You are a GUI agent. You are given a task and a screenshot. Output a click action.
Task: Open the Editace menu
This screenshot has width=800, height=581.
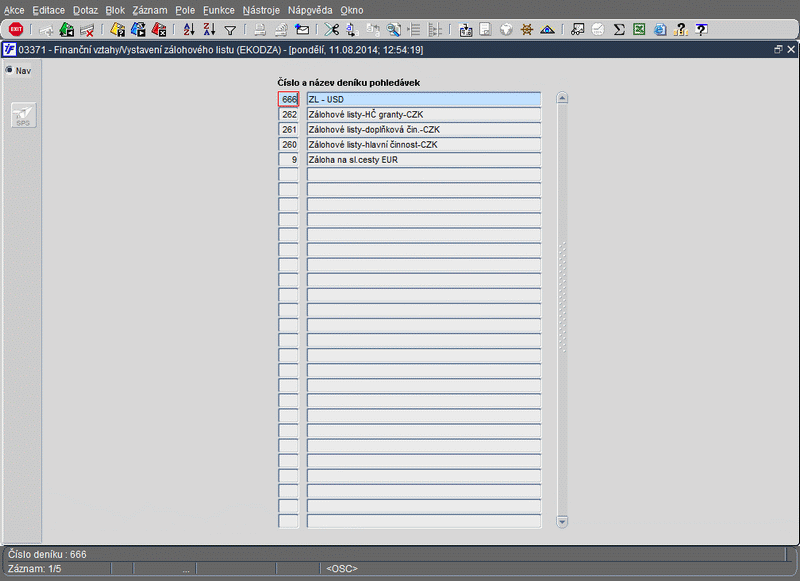(48, 10)
